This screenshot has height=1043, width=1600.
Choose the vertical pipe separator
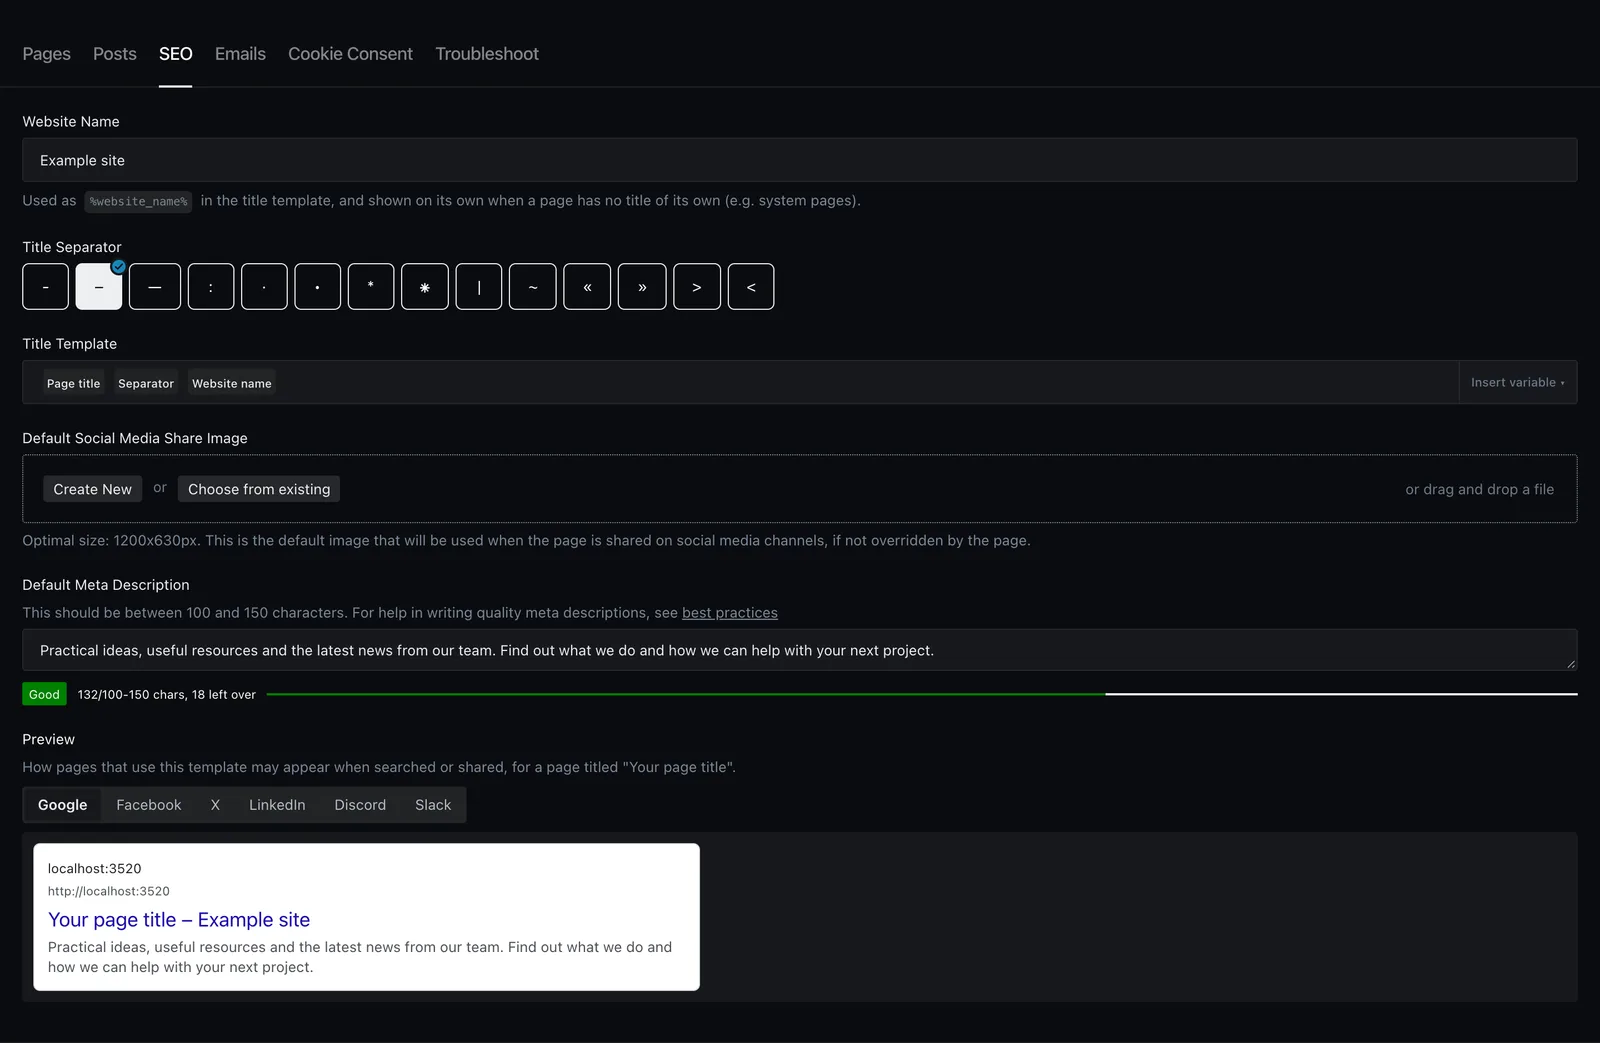479,287
